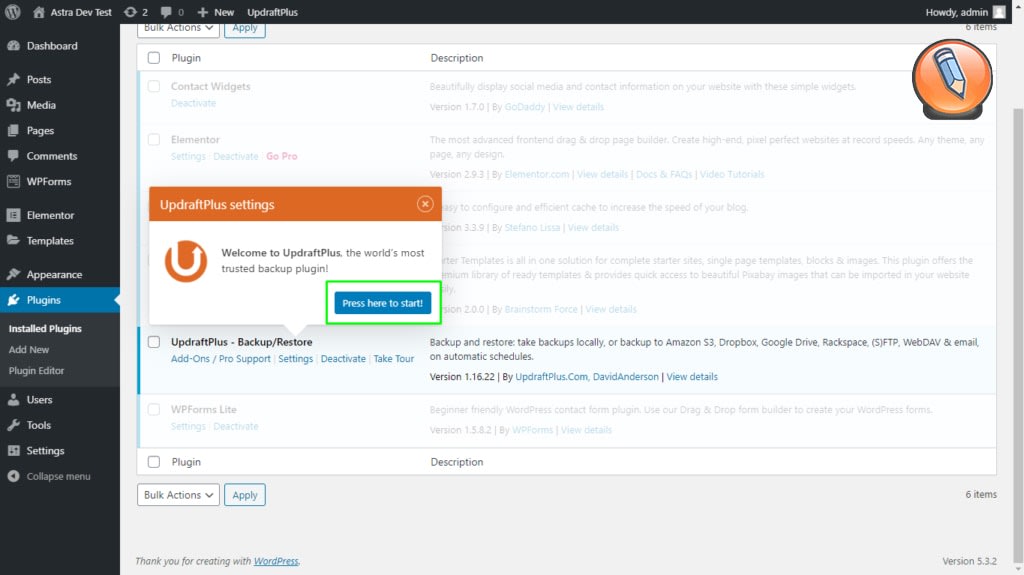Screen dimensions: 1024x575
Task: Open WPForms Lite Settings link
Action: pos(188,426)
